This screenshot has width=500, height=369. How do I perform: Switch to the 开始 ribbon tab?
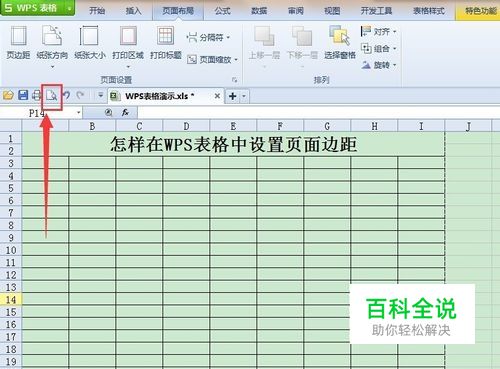click(97, 11)
